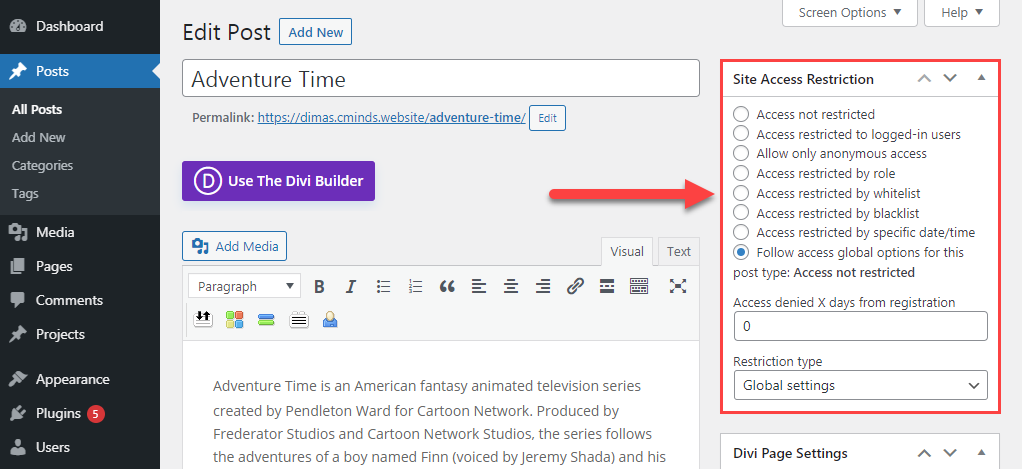Click the blue and green bars icon
The height and width of the screenshot is (469, 1022).
[266, 319]
